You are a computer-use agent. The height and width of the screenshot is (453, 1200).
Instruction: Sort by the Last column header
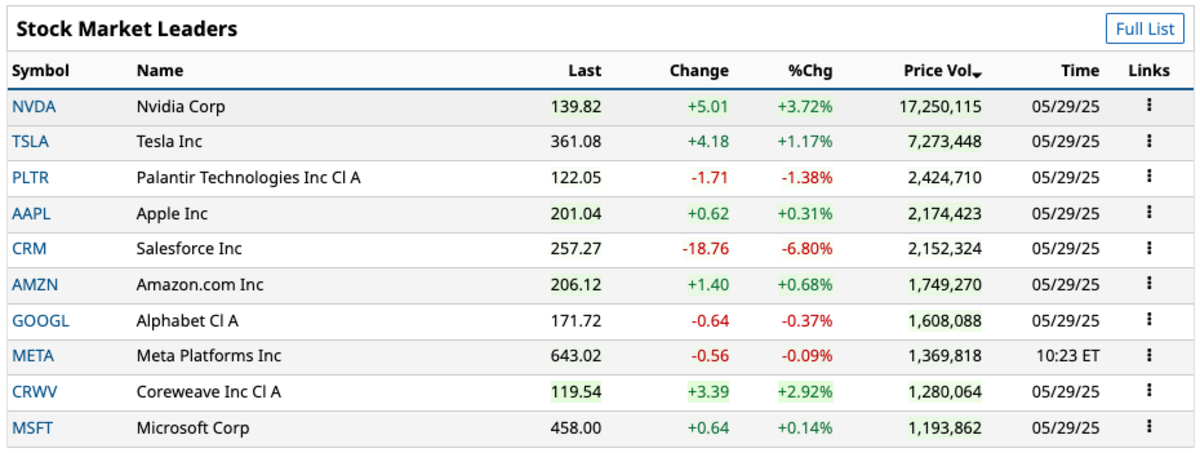(x=584, y=71)
